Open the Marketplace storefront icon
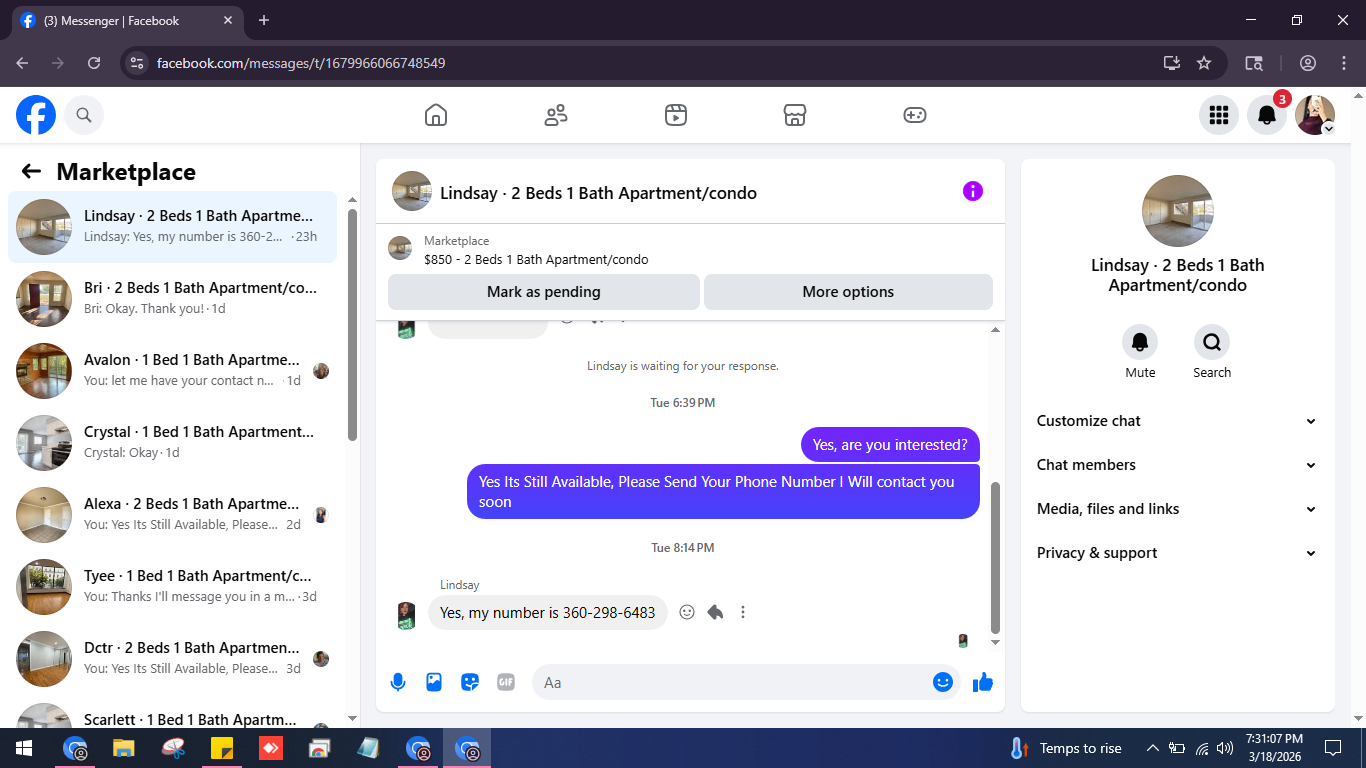The image size is (1366, 768). 795,115
